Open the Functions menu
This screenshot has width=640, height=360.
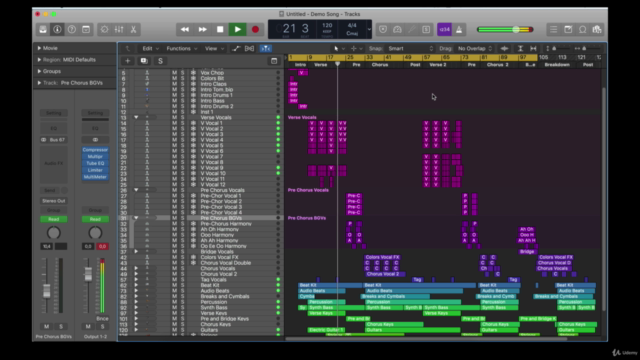pyautogui.click(x=182, y=49)
